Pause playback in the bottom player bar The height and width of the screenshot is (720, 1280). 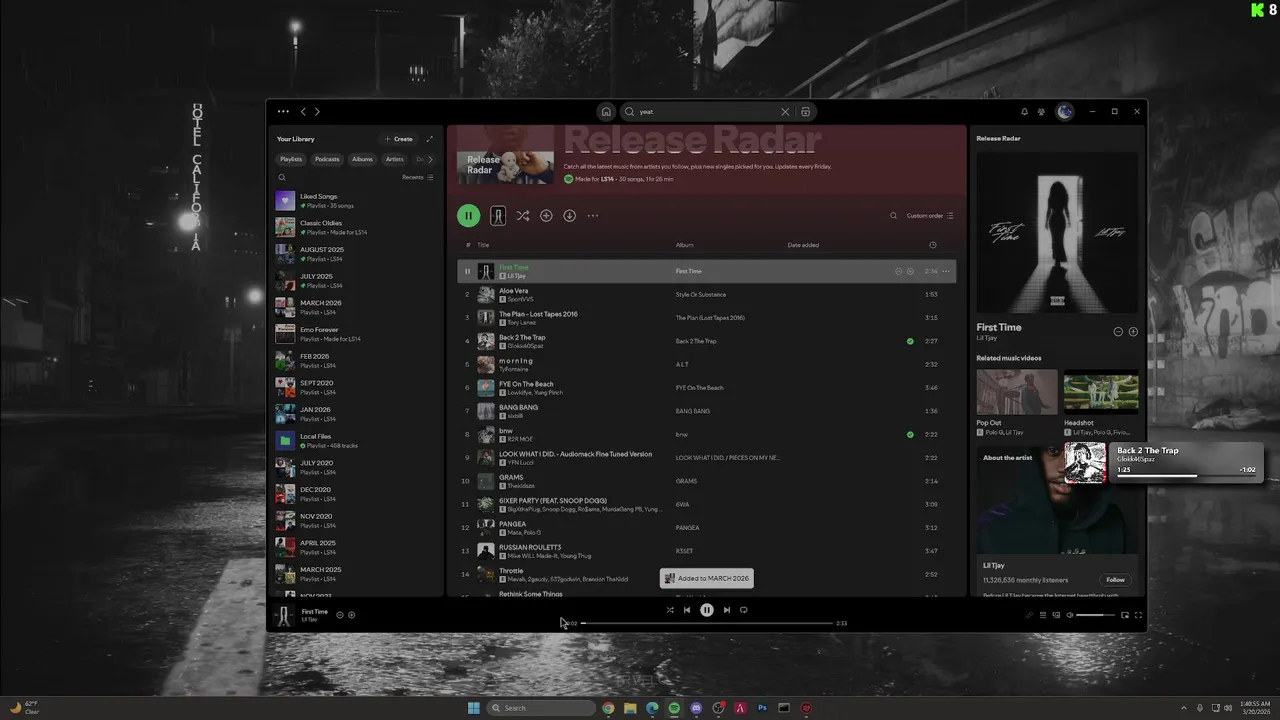click(x=707, y=610)
